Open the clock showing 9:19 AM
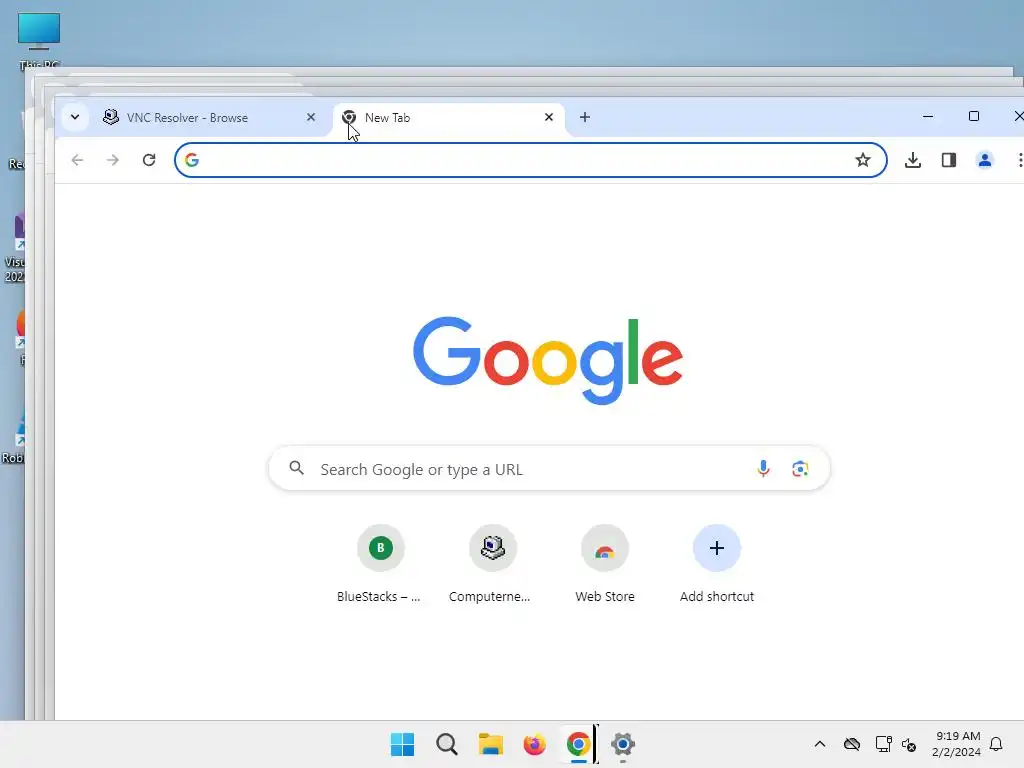This screenshot has width=1024, height=768. point(957,744)
